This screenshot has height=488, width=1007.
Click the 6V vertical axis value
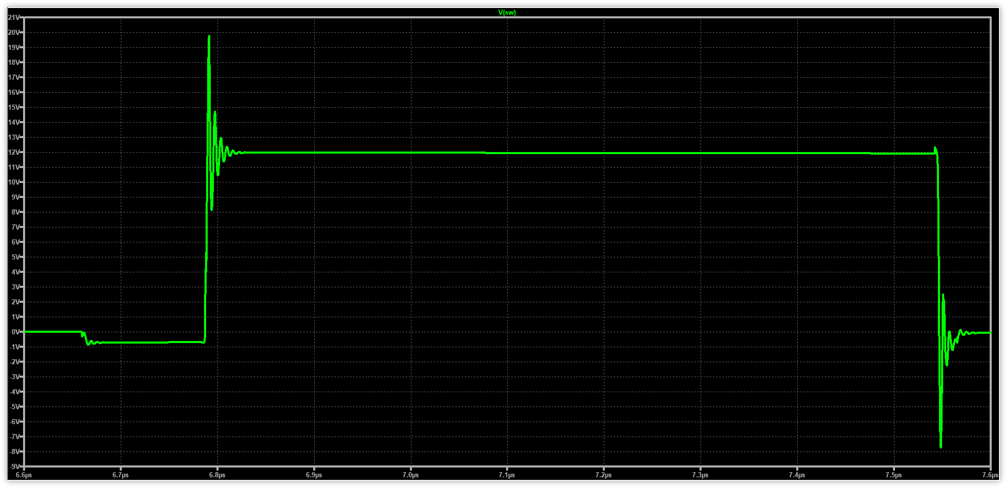[x=15, y=242]
